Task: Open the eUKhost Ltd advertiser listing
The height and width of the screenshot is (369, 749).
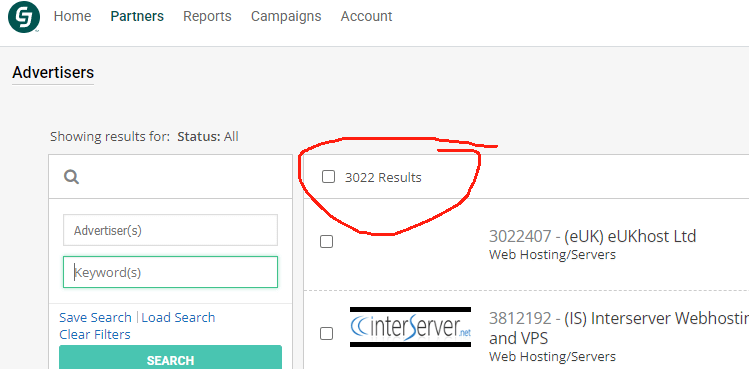Action: 592,236
